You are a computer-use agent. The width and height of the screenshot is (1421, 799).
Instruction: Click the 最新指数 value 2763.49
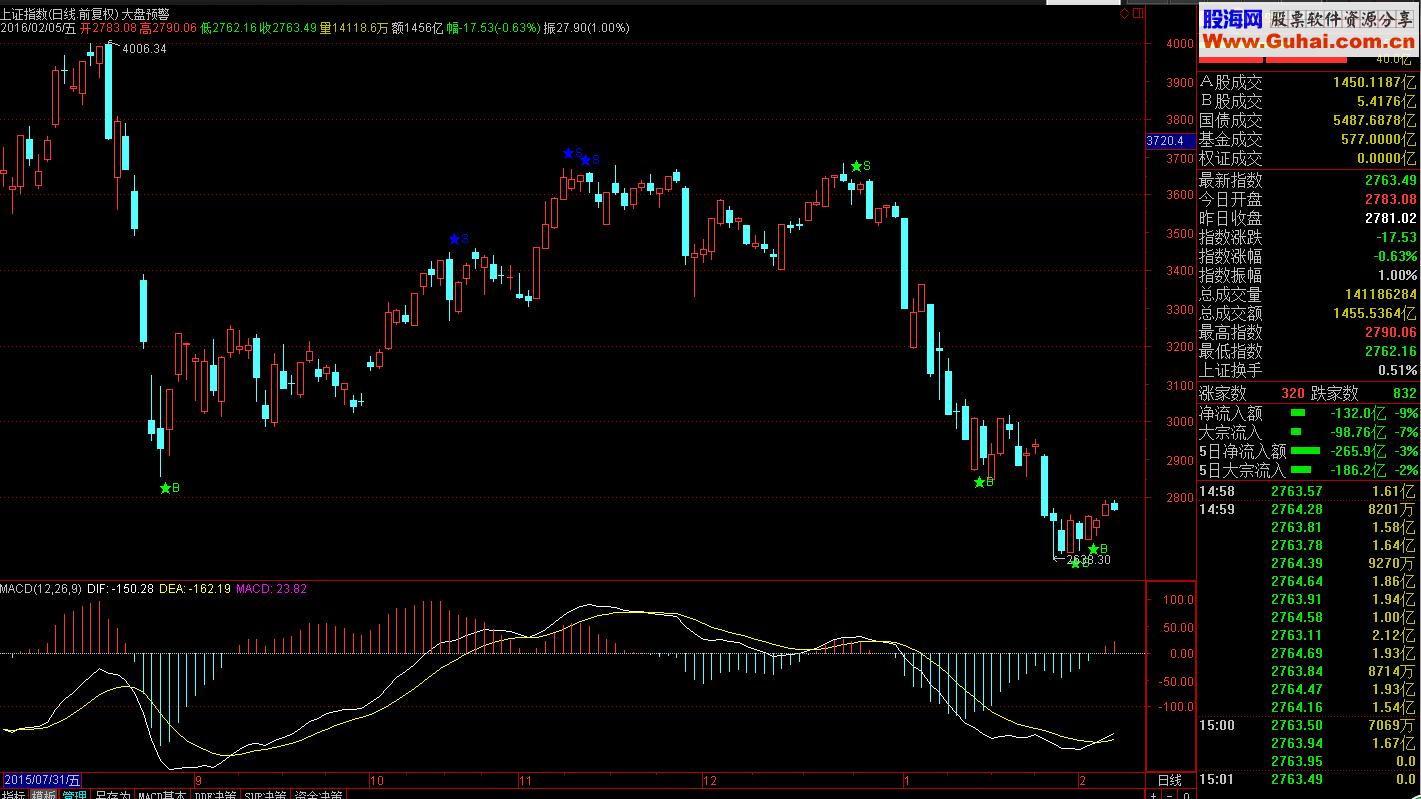coord(1391,181)
